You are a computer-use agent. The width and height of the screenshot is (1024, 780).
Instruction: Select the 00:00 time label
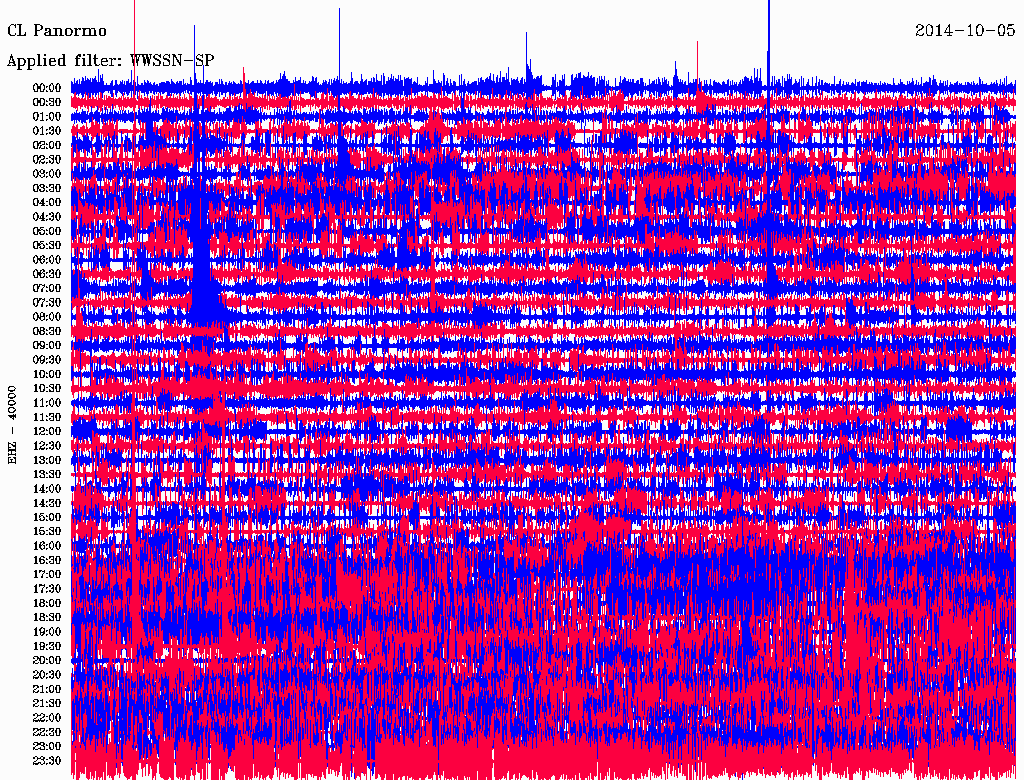[47, 88]
